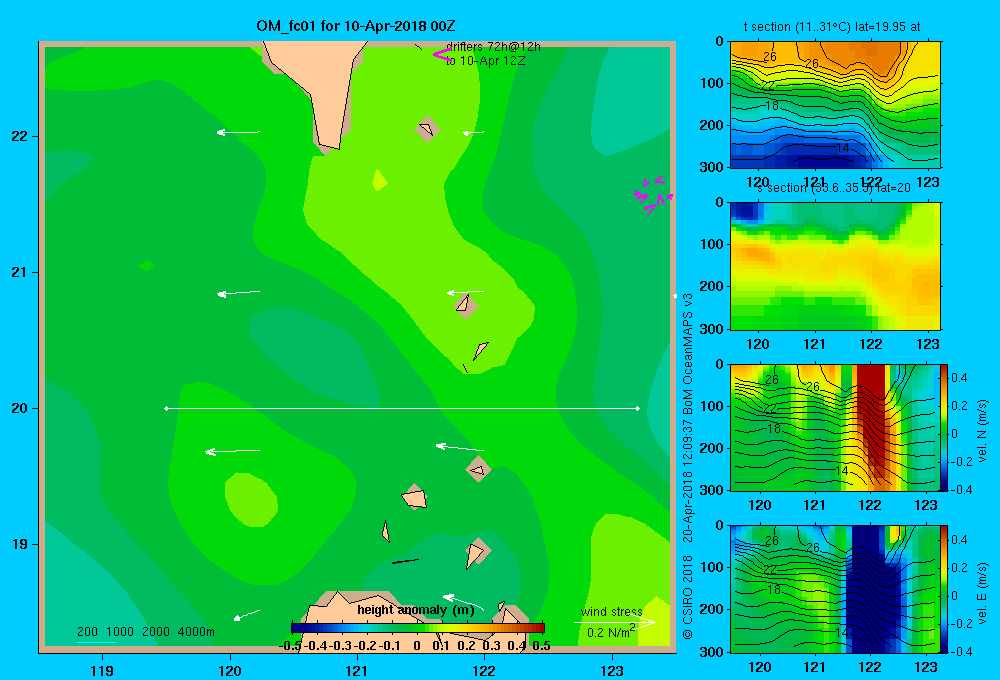Click the light-green high patch near 19.3N 120.2E

(251, 499)
